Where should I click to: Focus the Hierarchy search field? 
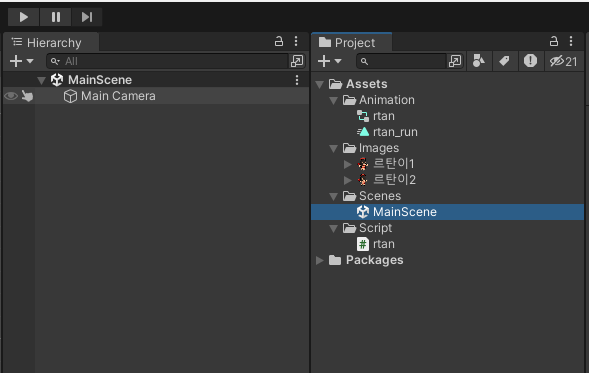[167, 61]
